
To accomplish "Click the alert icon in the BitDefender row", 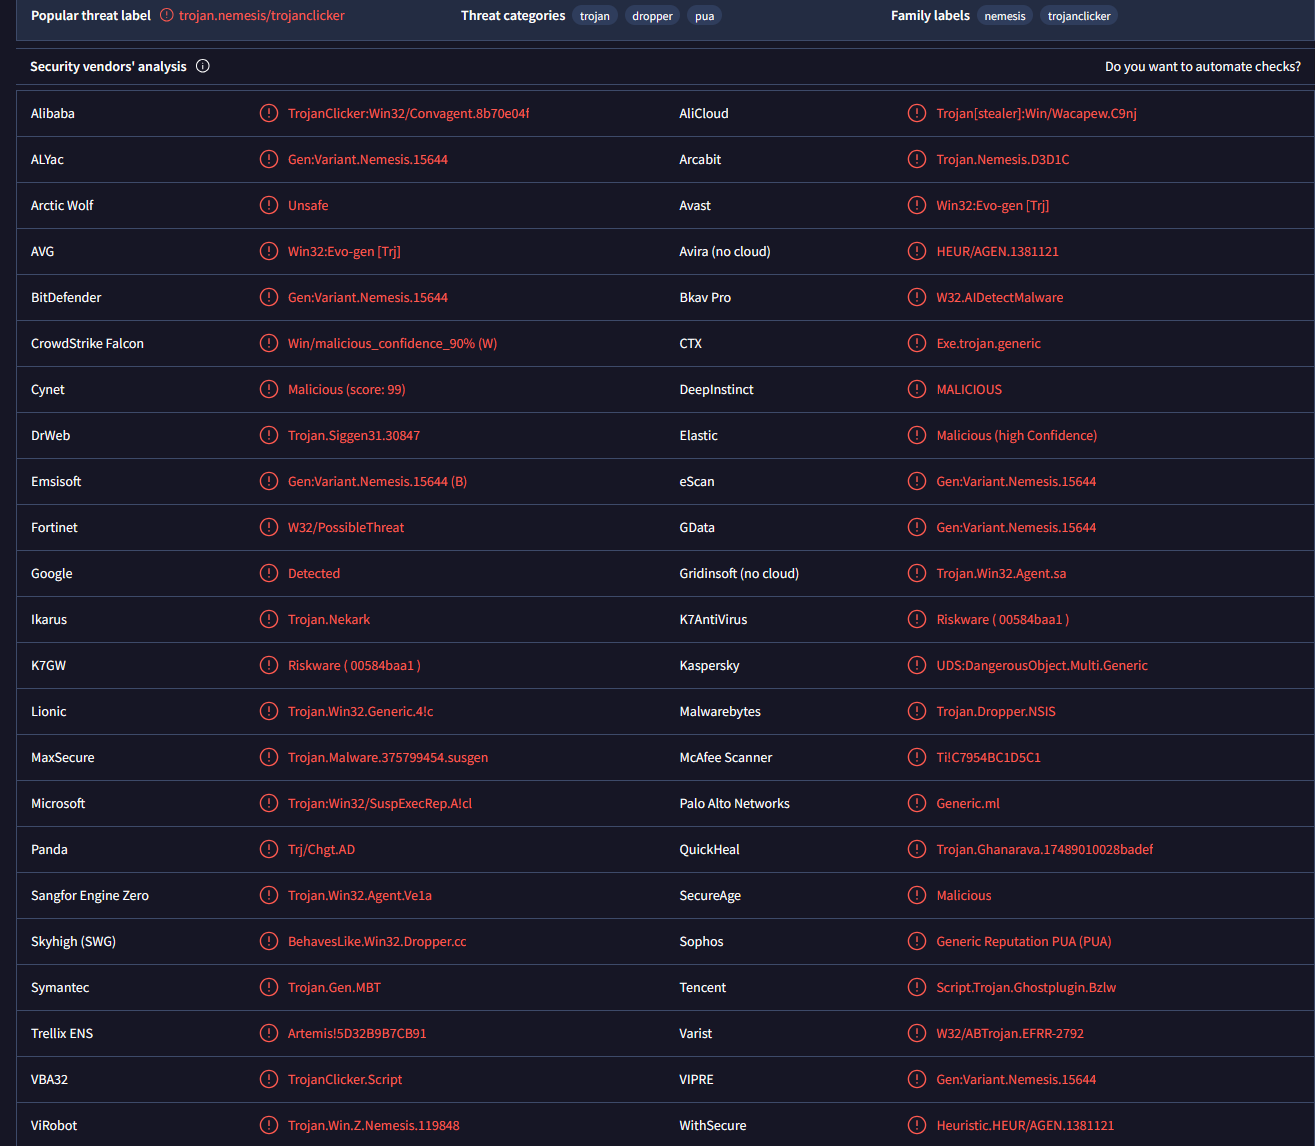I will tap(269, 297).
